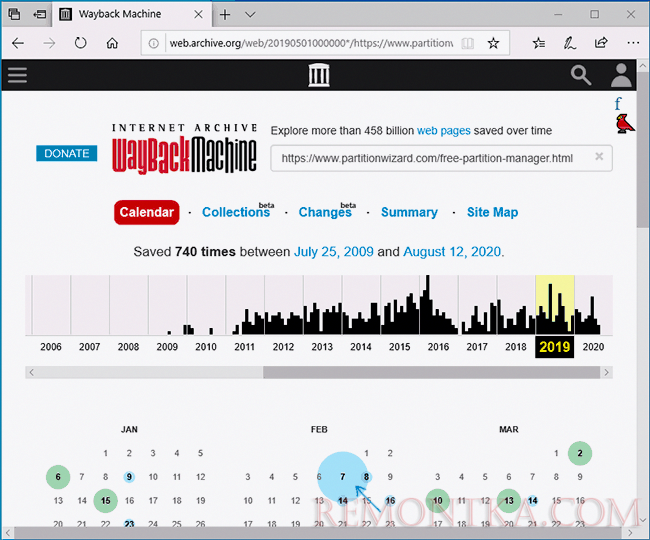Open a new browser tab
The image size is (650, 540).
225,14
